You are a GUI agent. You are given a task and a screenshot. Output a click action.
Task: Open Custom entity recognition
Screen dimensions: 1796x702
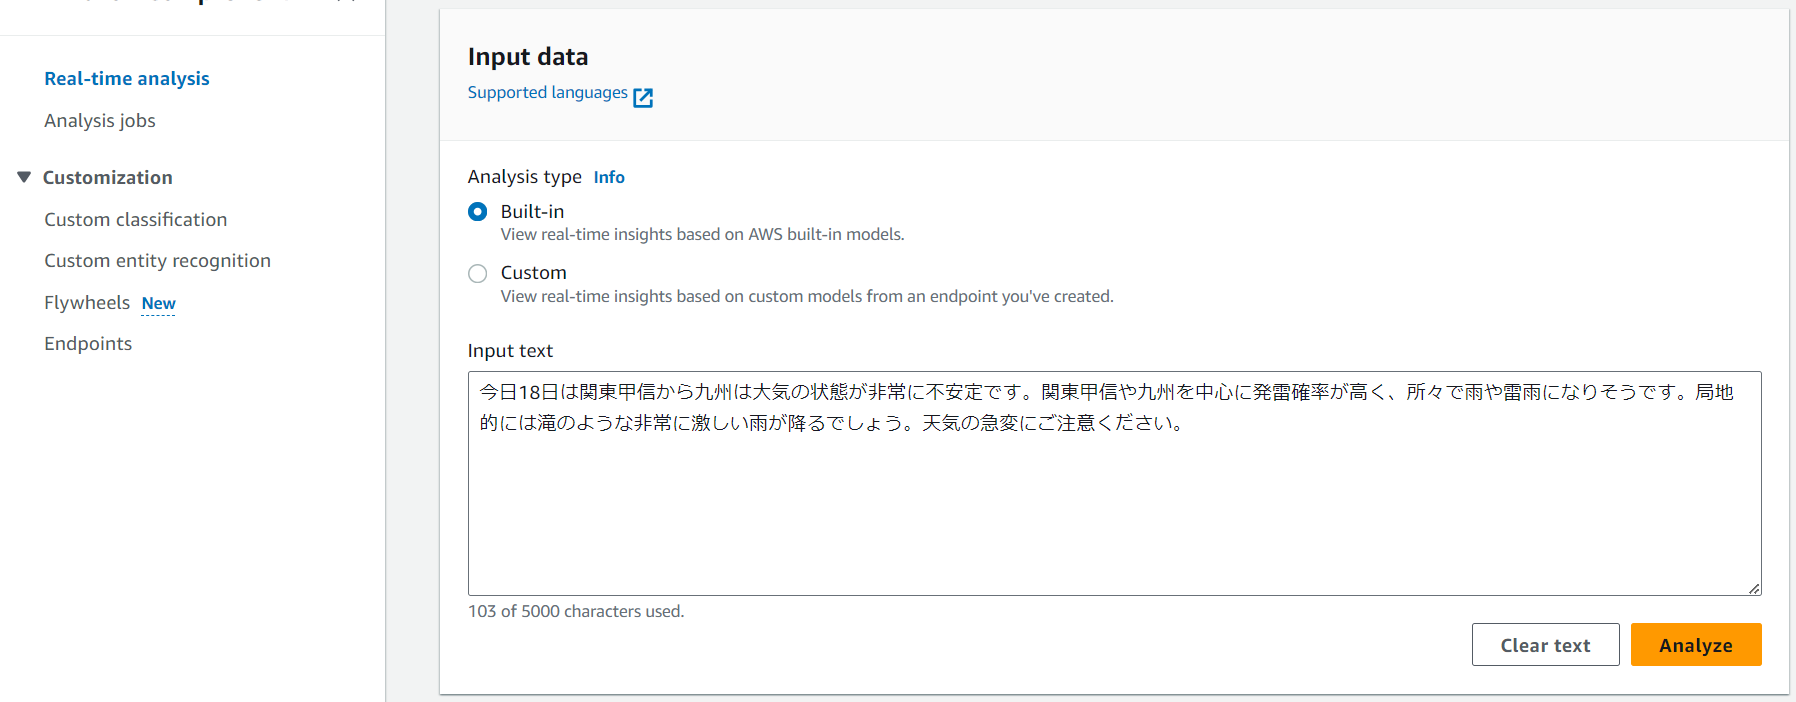[157, 261]
